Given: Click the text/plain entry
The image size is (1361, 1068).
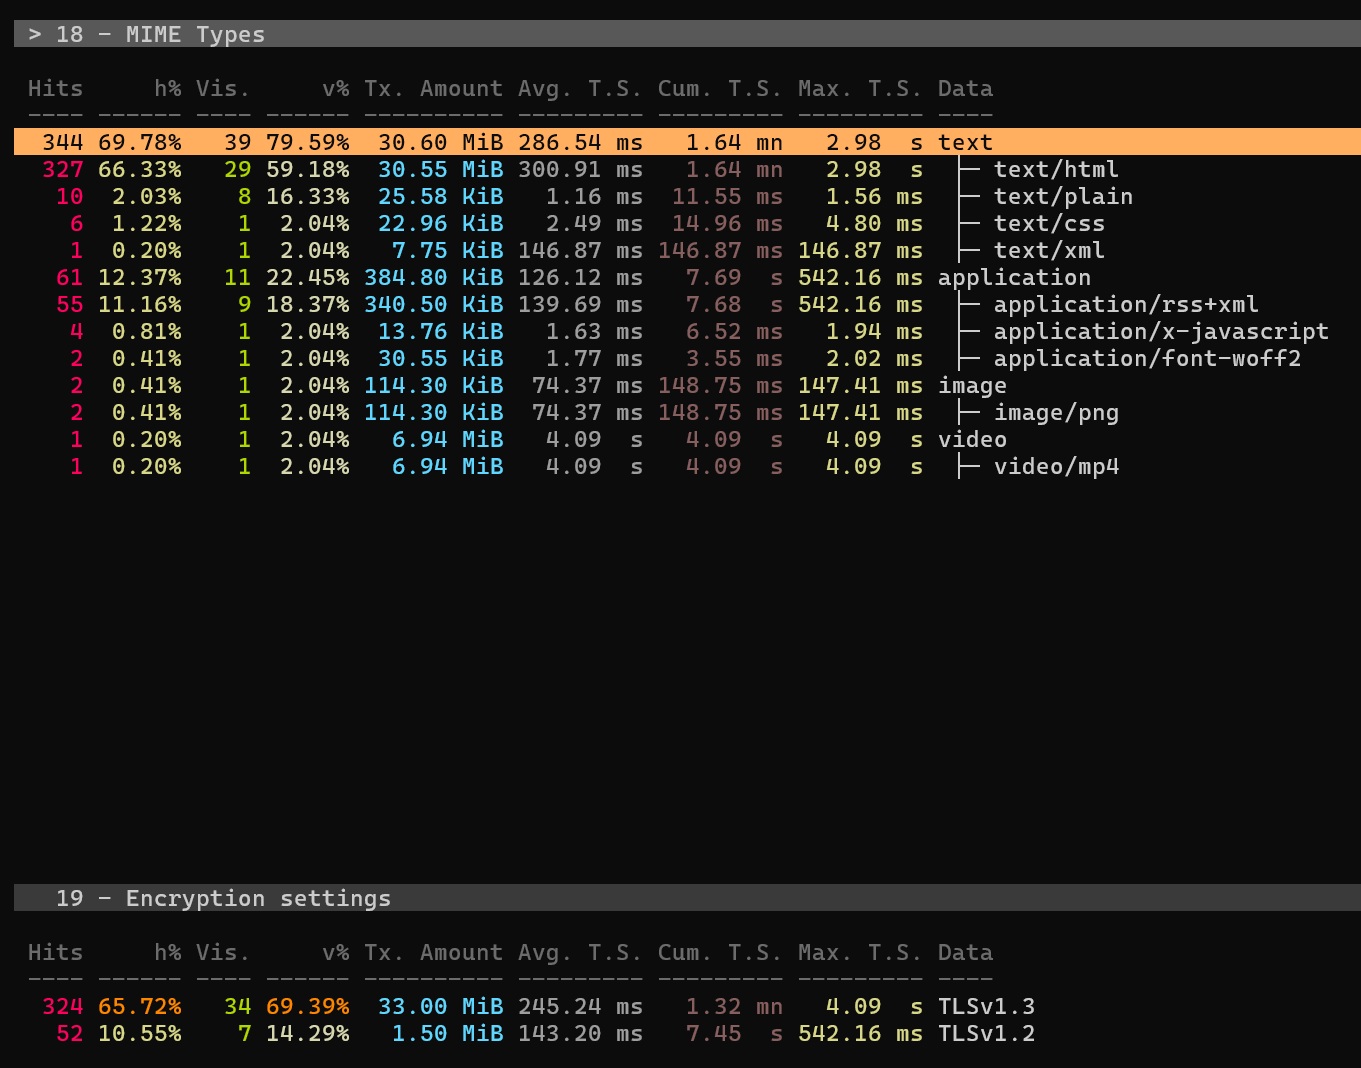Looking at the screenshot, I should click(1062, 196).
